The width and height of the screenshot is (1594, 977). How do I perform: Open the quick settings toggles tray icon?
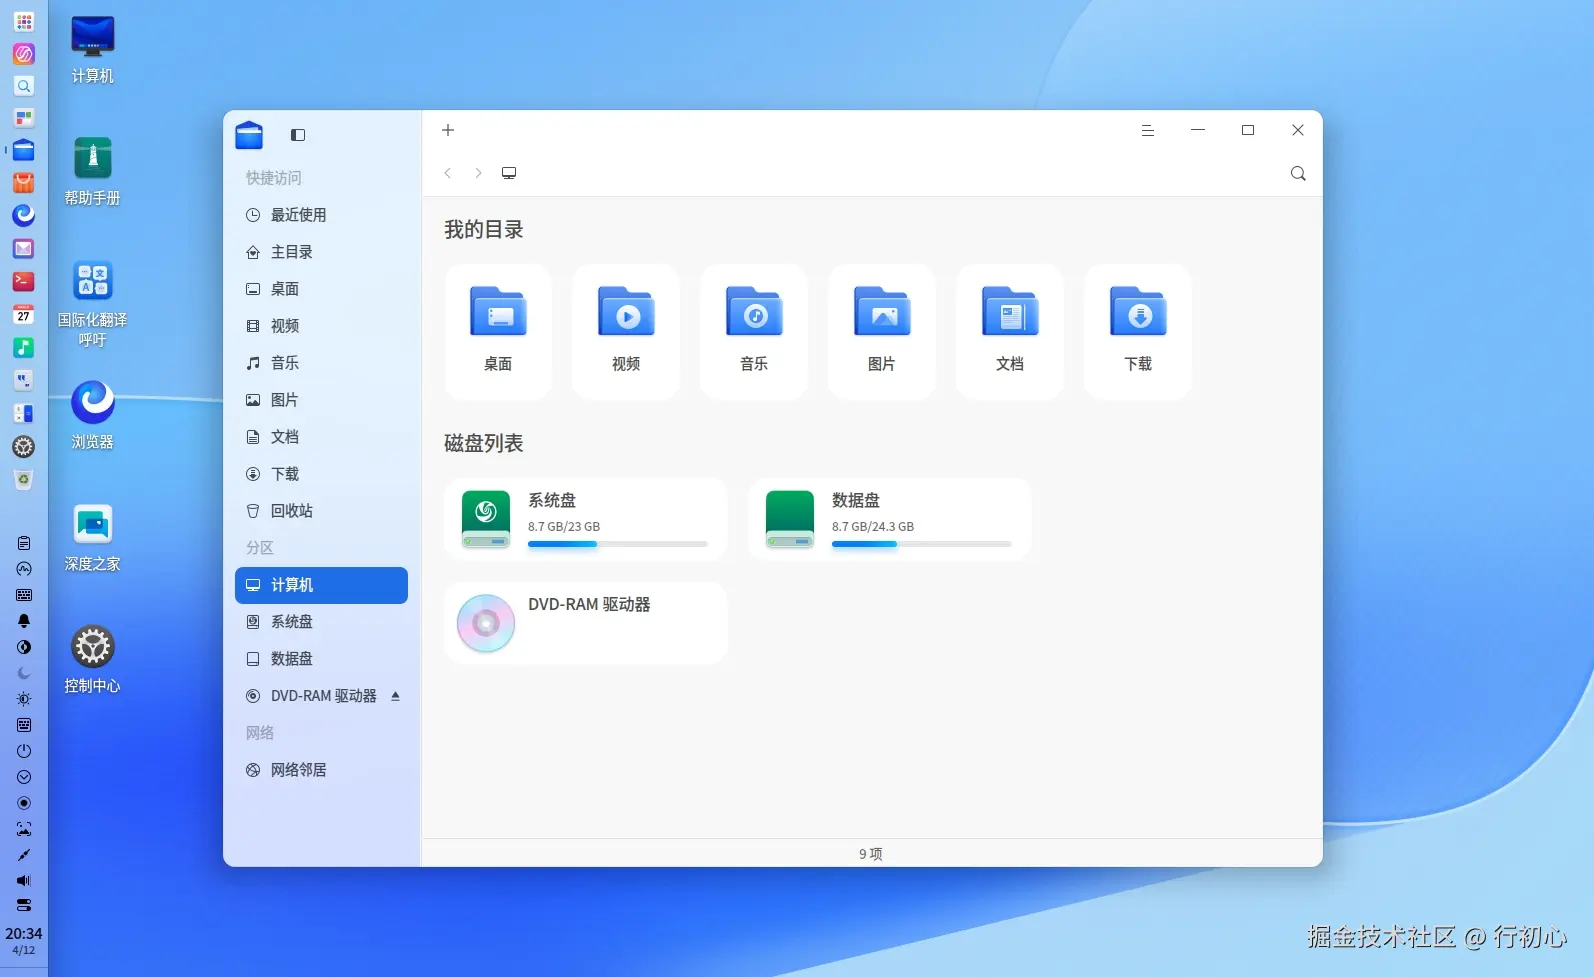24,905
